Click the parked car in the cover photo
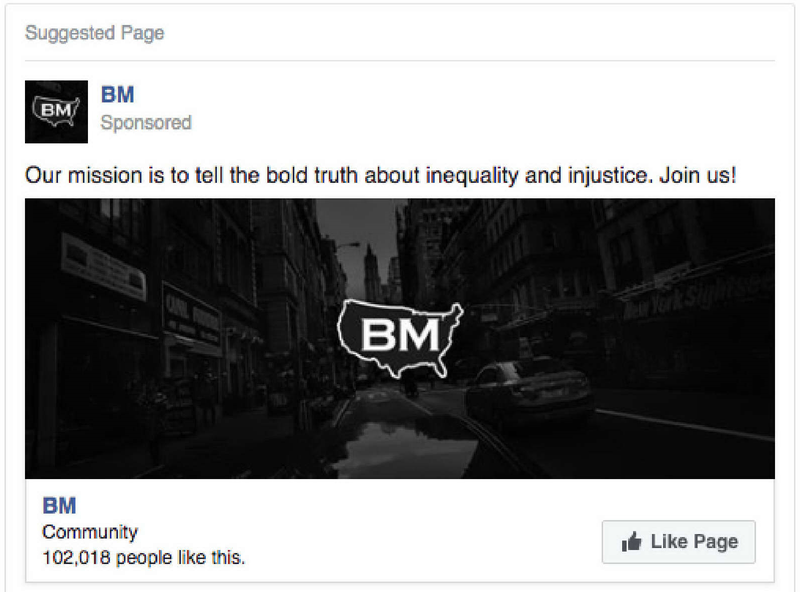Image resolution: width=800 pixels, height=592 pixels. coord(529,391)
